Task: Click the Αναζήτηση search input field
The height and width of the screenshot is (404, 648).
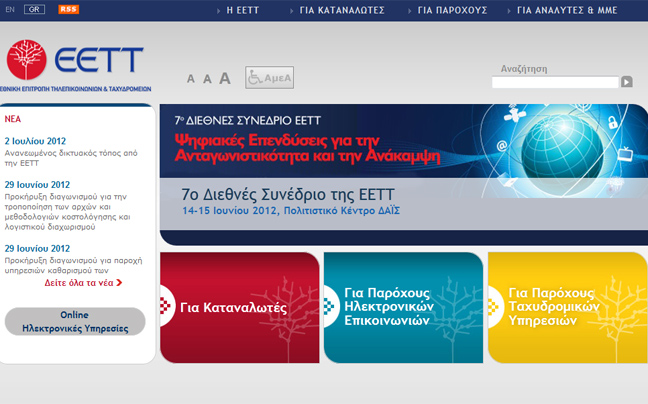Action: pyautogui.click(x=555, y=82)
